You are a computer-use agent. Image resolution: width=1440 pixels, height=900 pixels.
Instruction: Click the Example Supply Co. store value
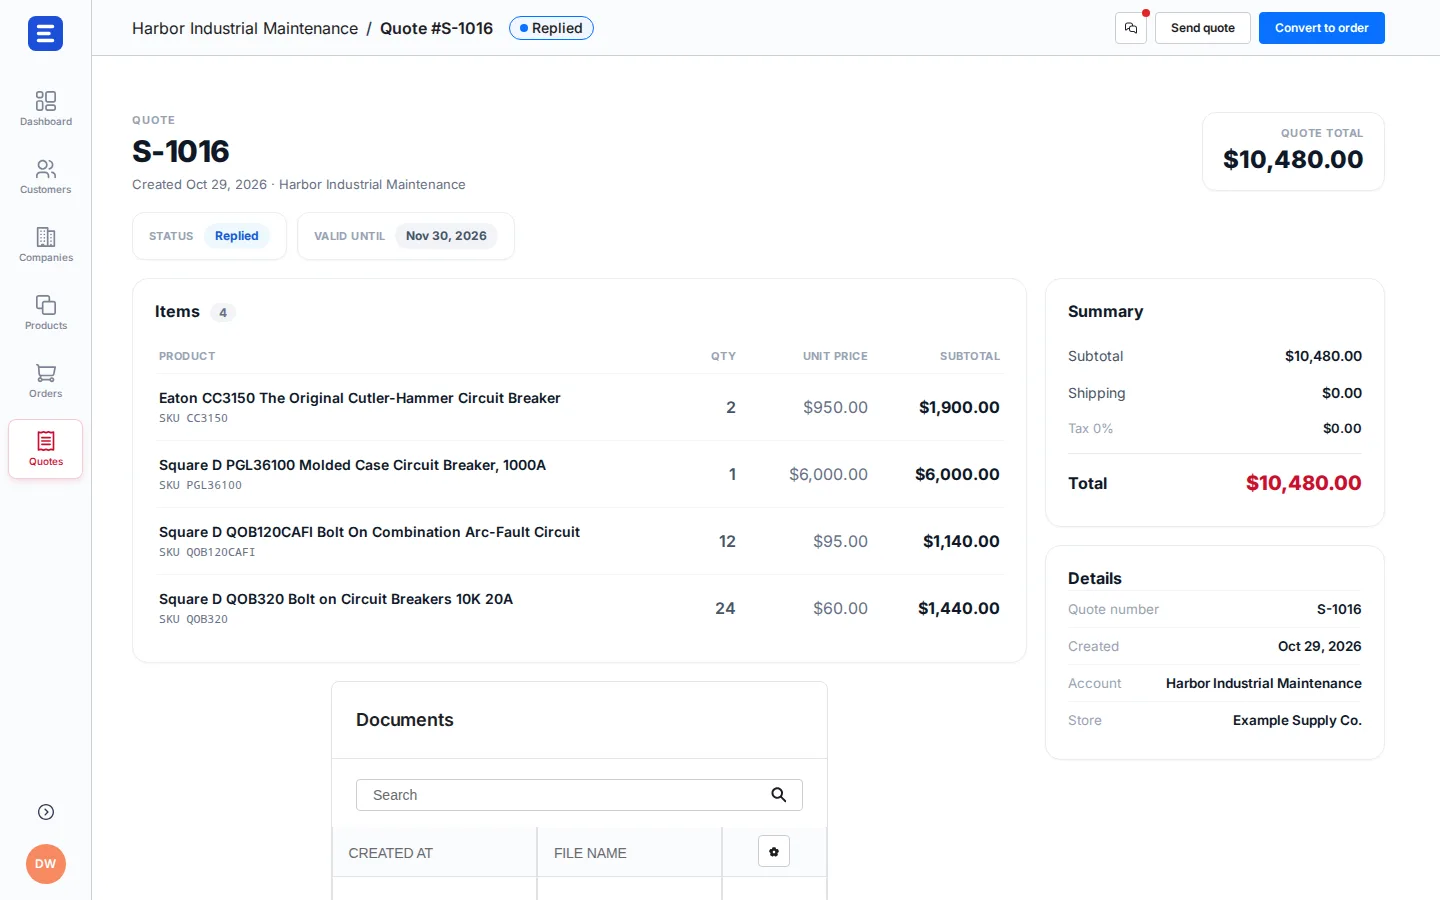click(x=1297, y=720)
